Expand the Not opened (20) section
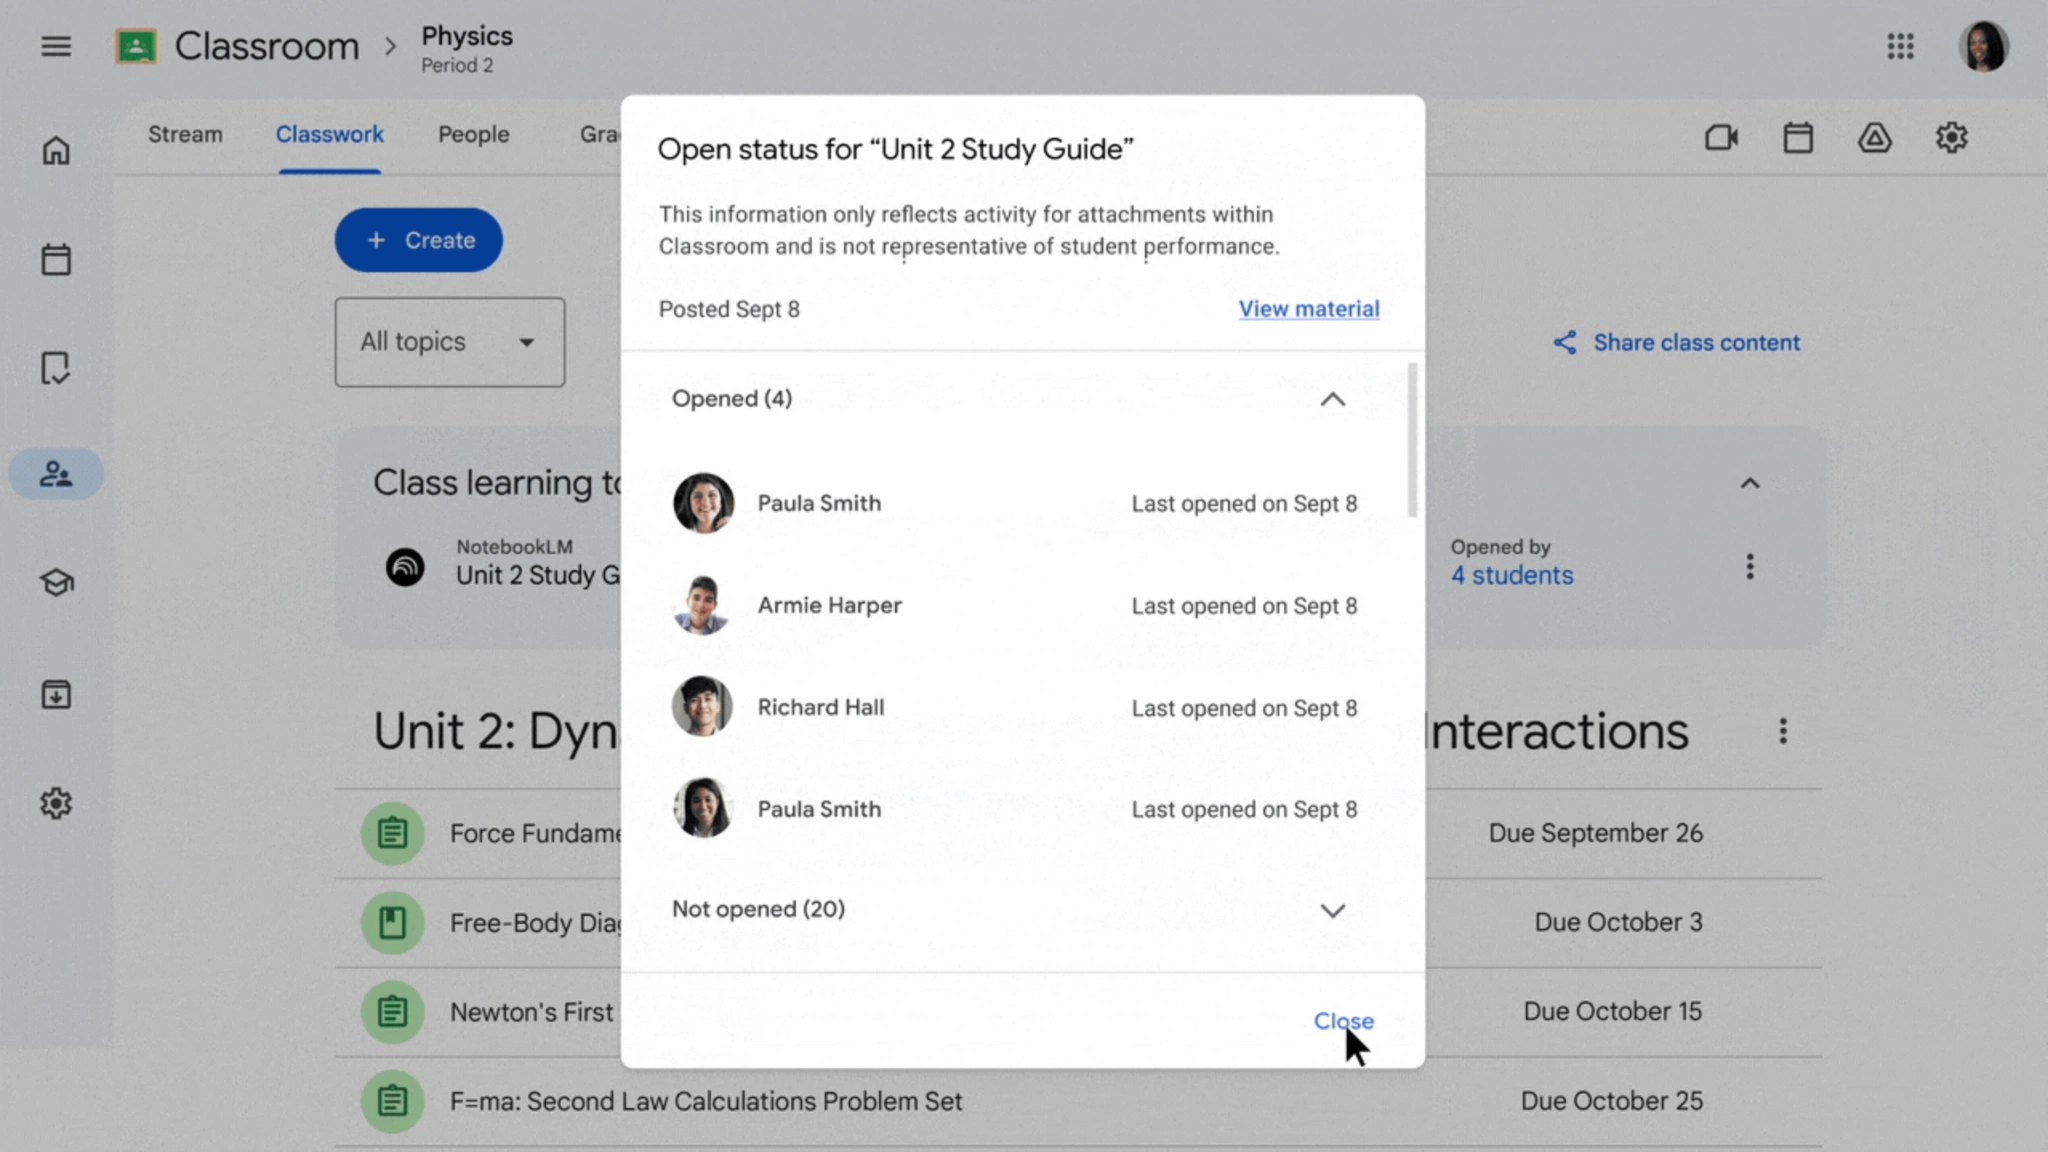This screenshot has width=2048, height=1152. point(1332,910)
